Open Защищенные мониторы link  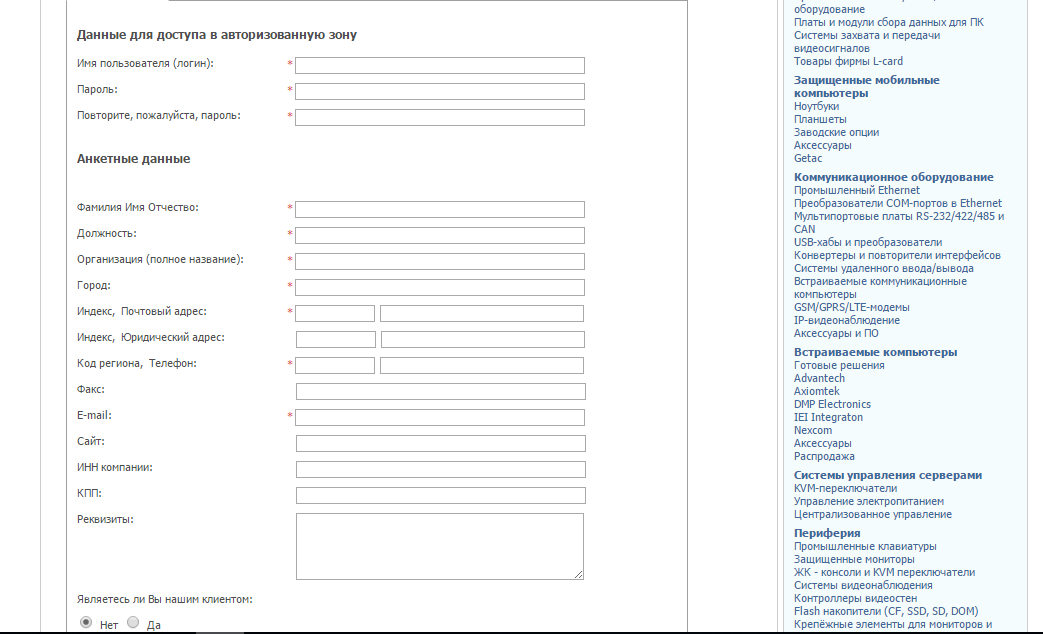coord(854,559)
